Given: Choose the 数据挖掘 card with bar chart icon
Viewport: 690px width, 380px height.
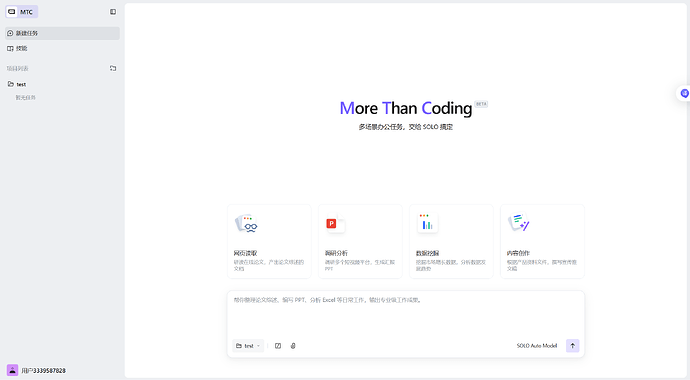Looking at the screenshot, I should (x=451, y=241).
